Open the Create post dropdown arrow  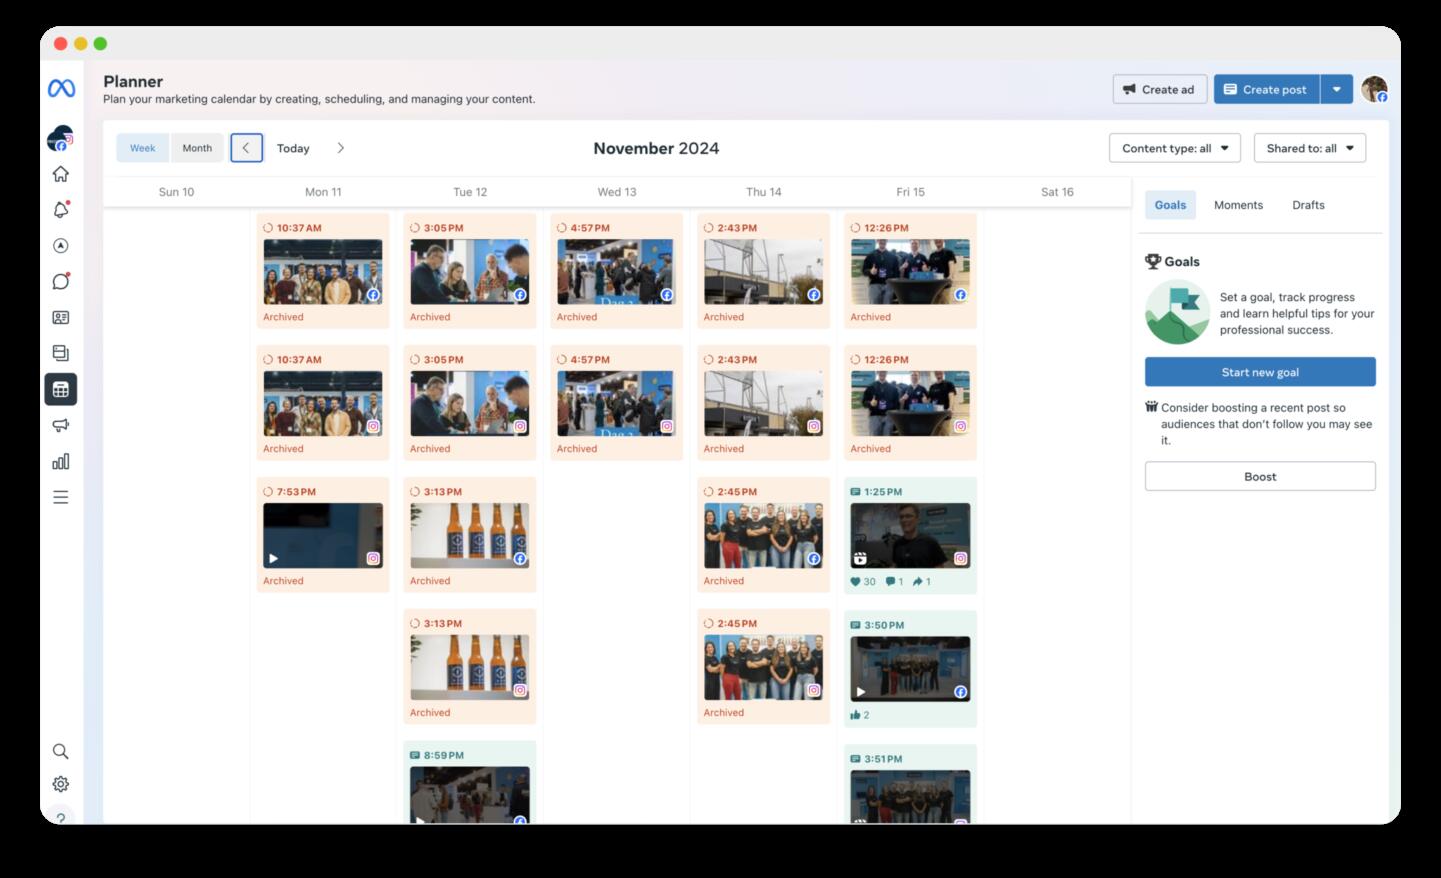[x=1337, y=89]
